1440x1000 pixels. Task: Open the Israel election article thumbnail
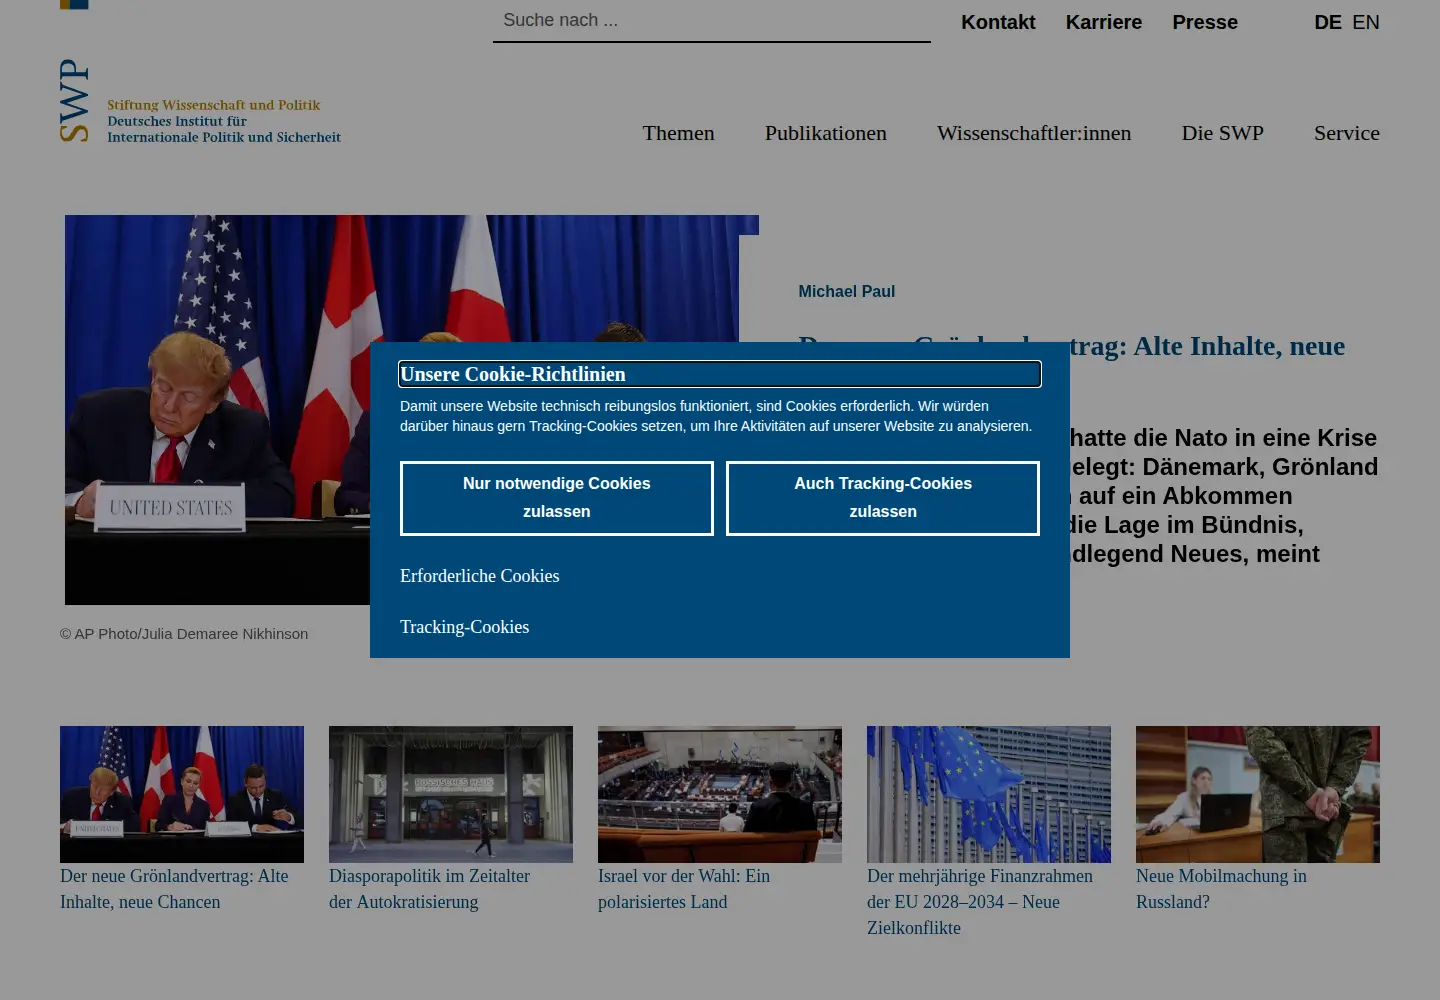click(720, 794)
